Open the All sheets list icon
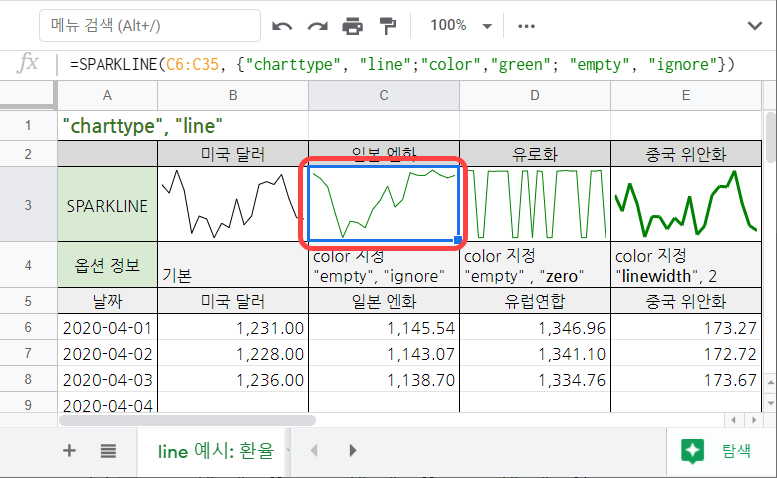This screenshot has height=478, width=777. click(109, 450)
